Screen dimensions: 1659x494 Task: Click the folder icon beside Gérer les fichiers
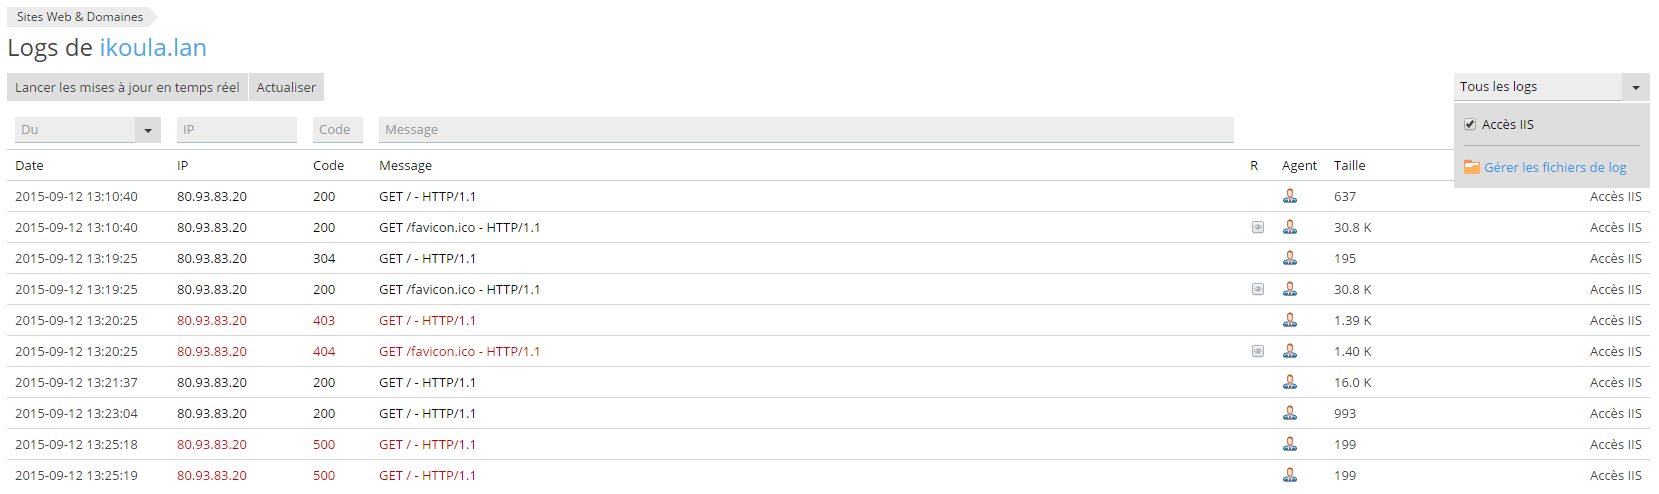tap(1471, 167)
